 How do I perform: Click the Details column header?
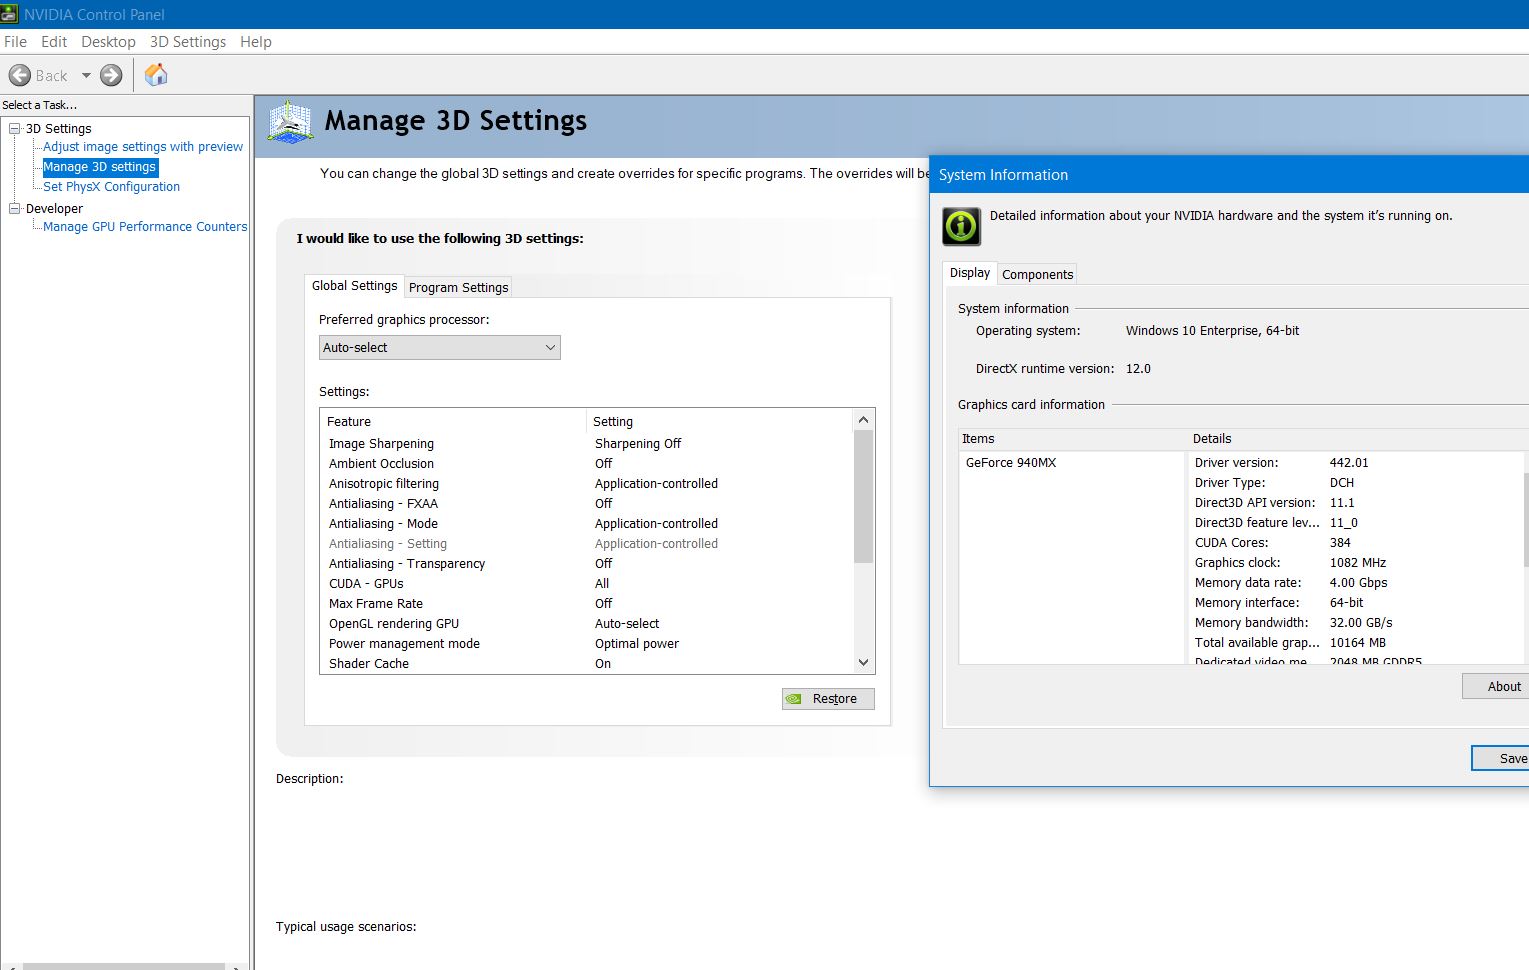pos(1358,439)
